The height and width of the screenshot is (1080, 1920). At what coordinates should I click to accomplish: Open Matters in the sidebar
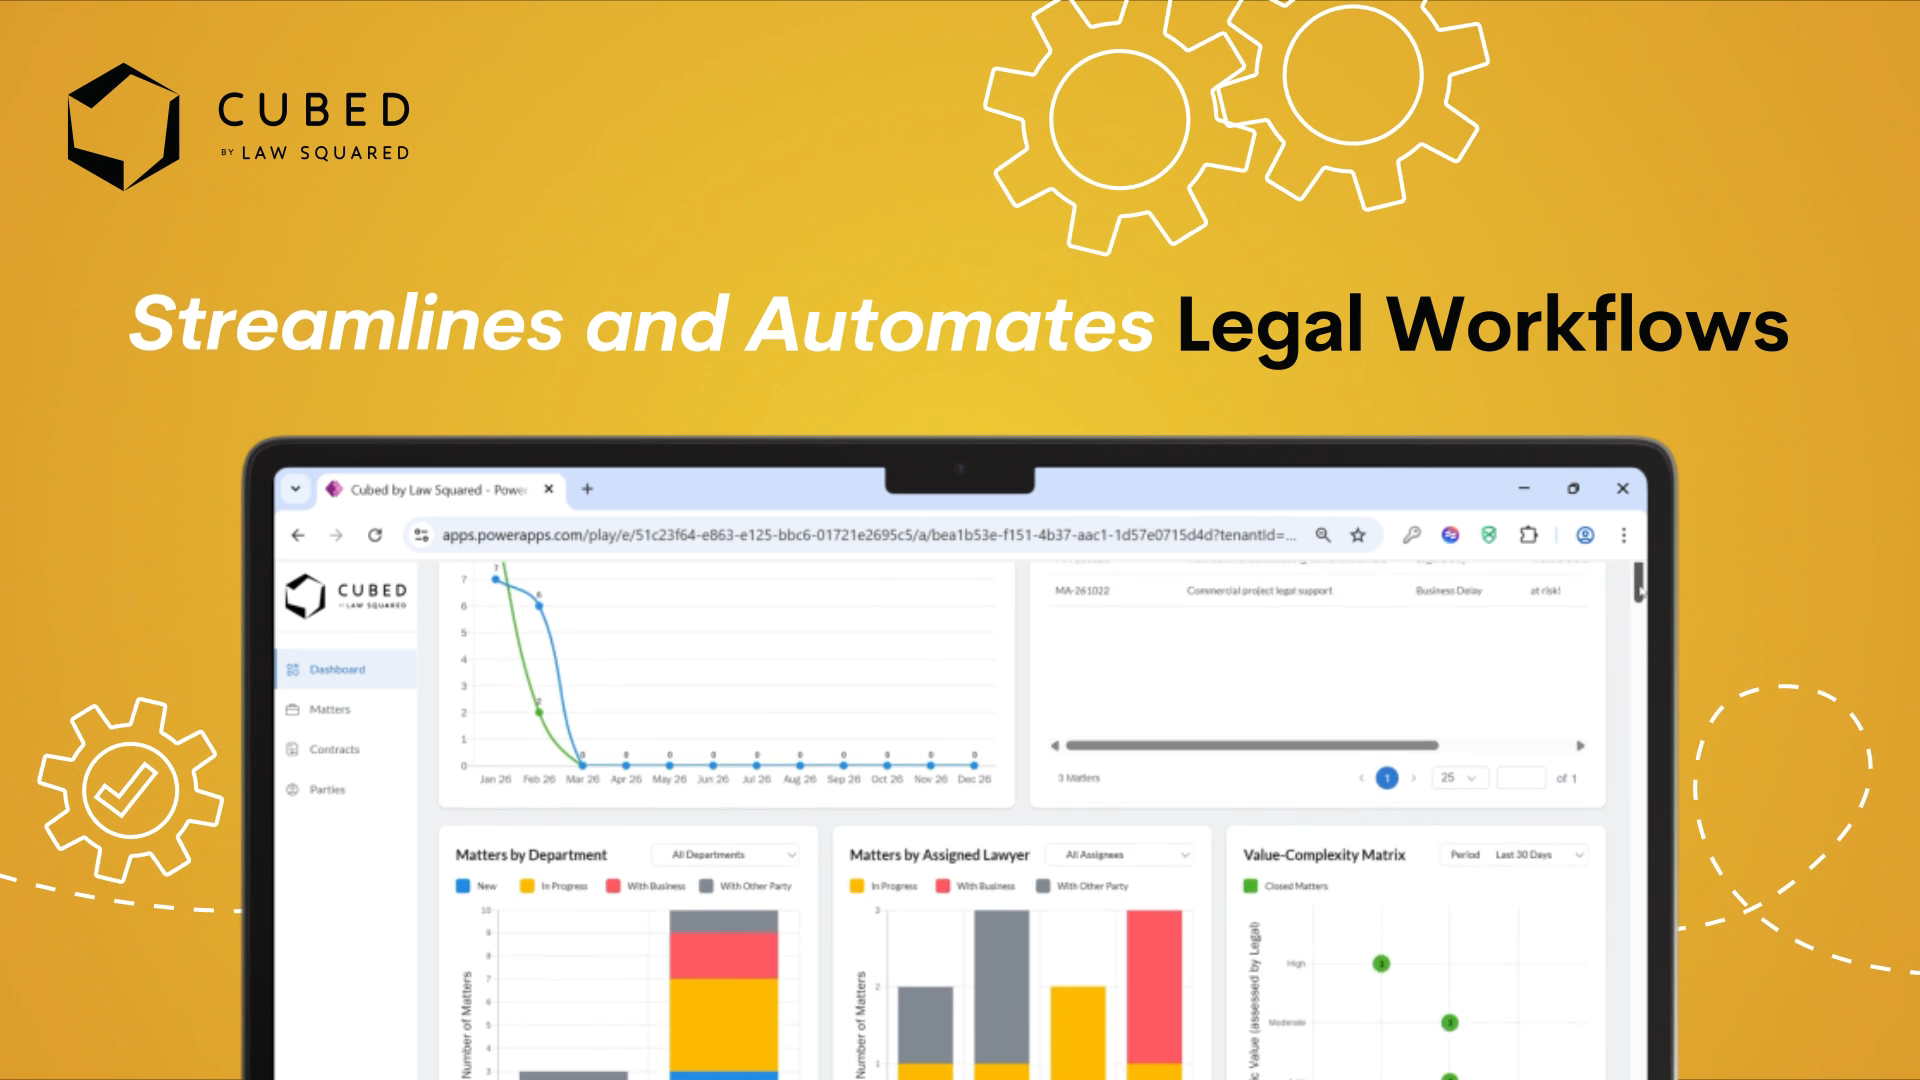(346, 709)
